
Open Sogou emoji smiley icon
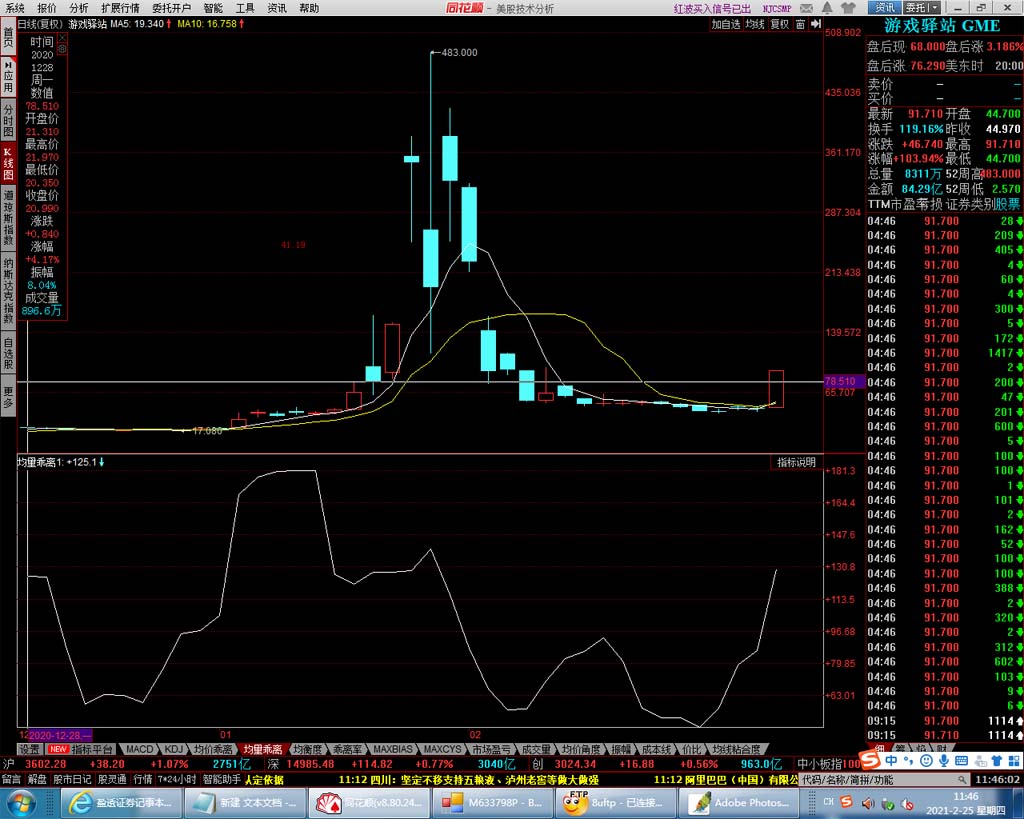click(x=926, y=761)
